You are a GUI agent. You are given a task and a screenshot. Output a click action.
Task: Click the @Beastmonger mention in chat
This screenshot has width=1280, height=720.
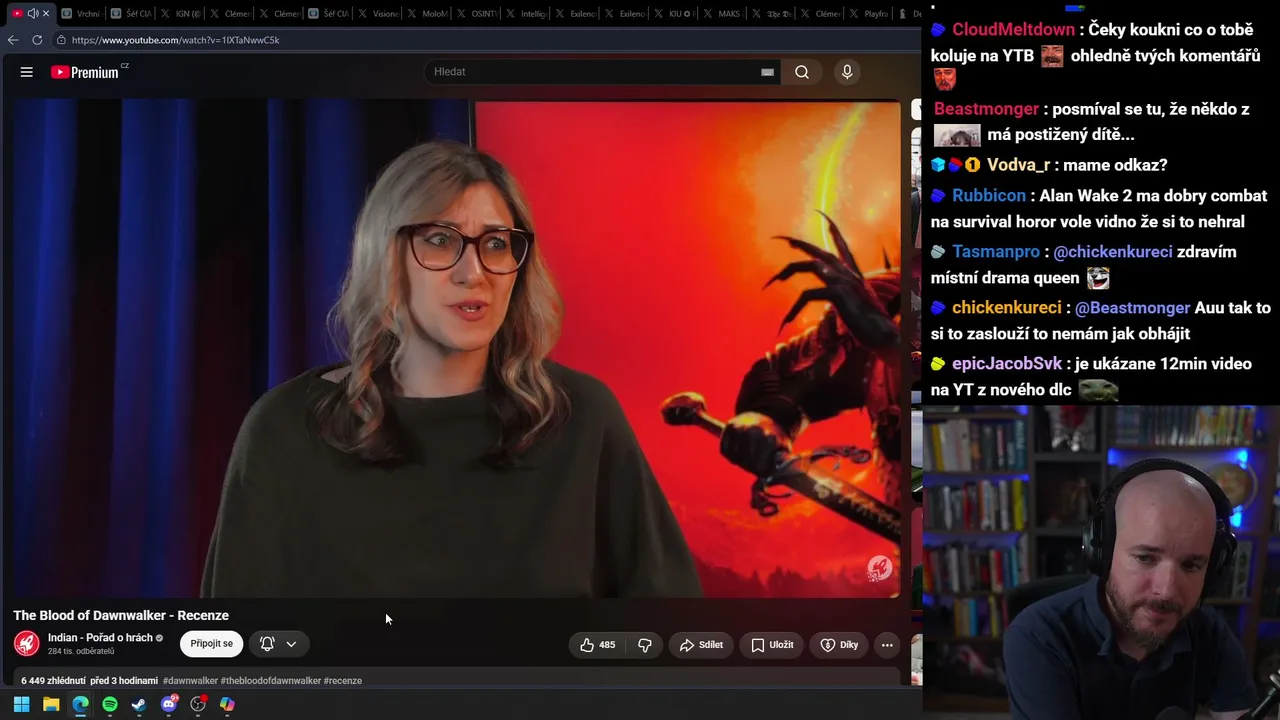[x=1133, y=308]
